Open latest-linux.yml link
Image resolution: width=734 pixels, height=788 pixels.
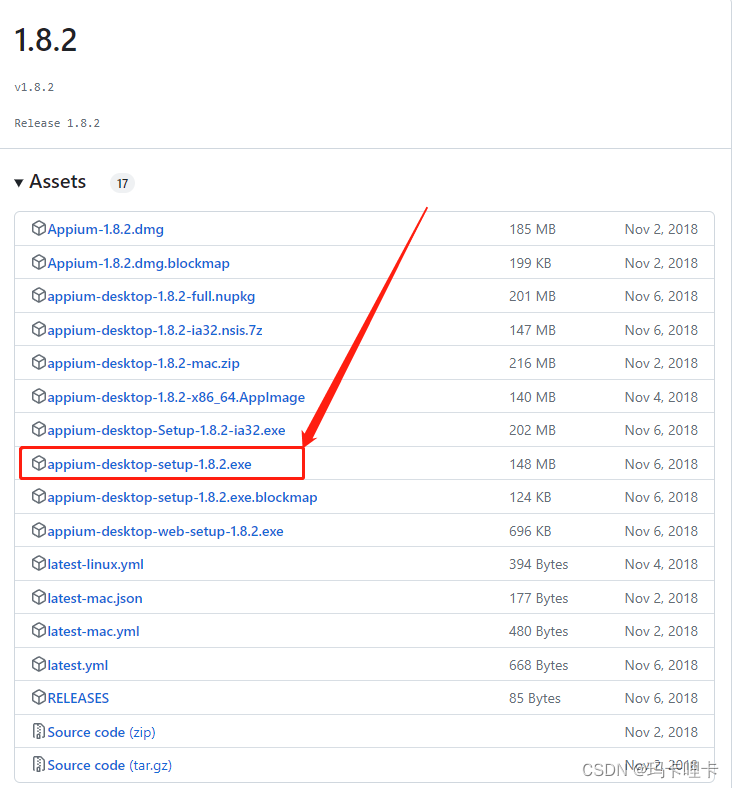[95, 564]
